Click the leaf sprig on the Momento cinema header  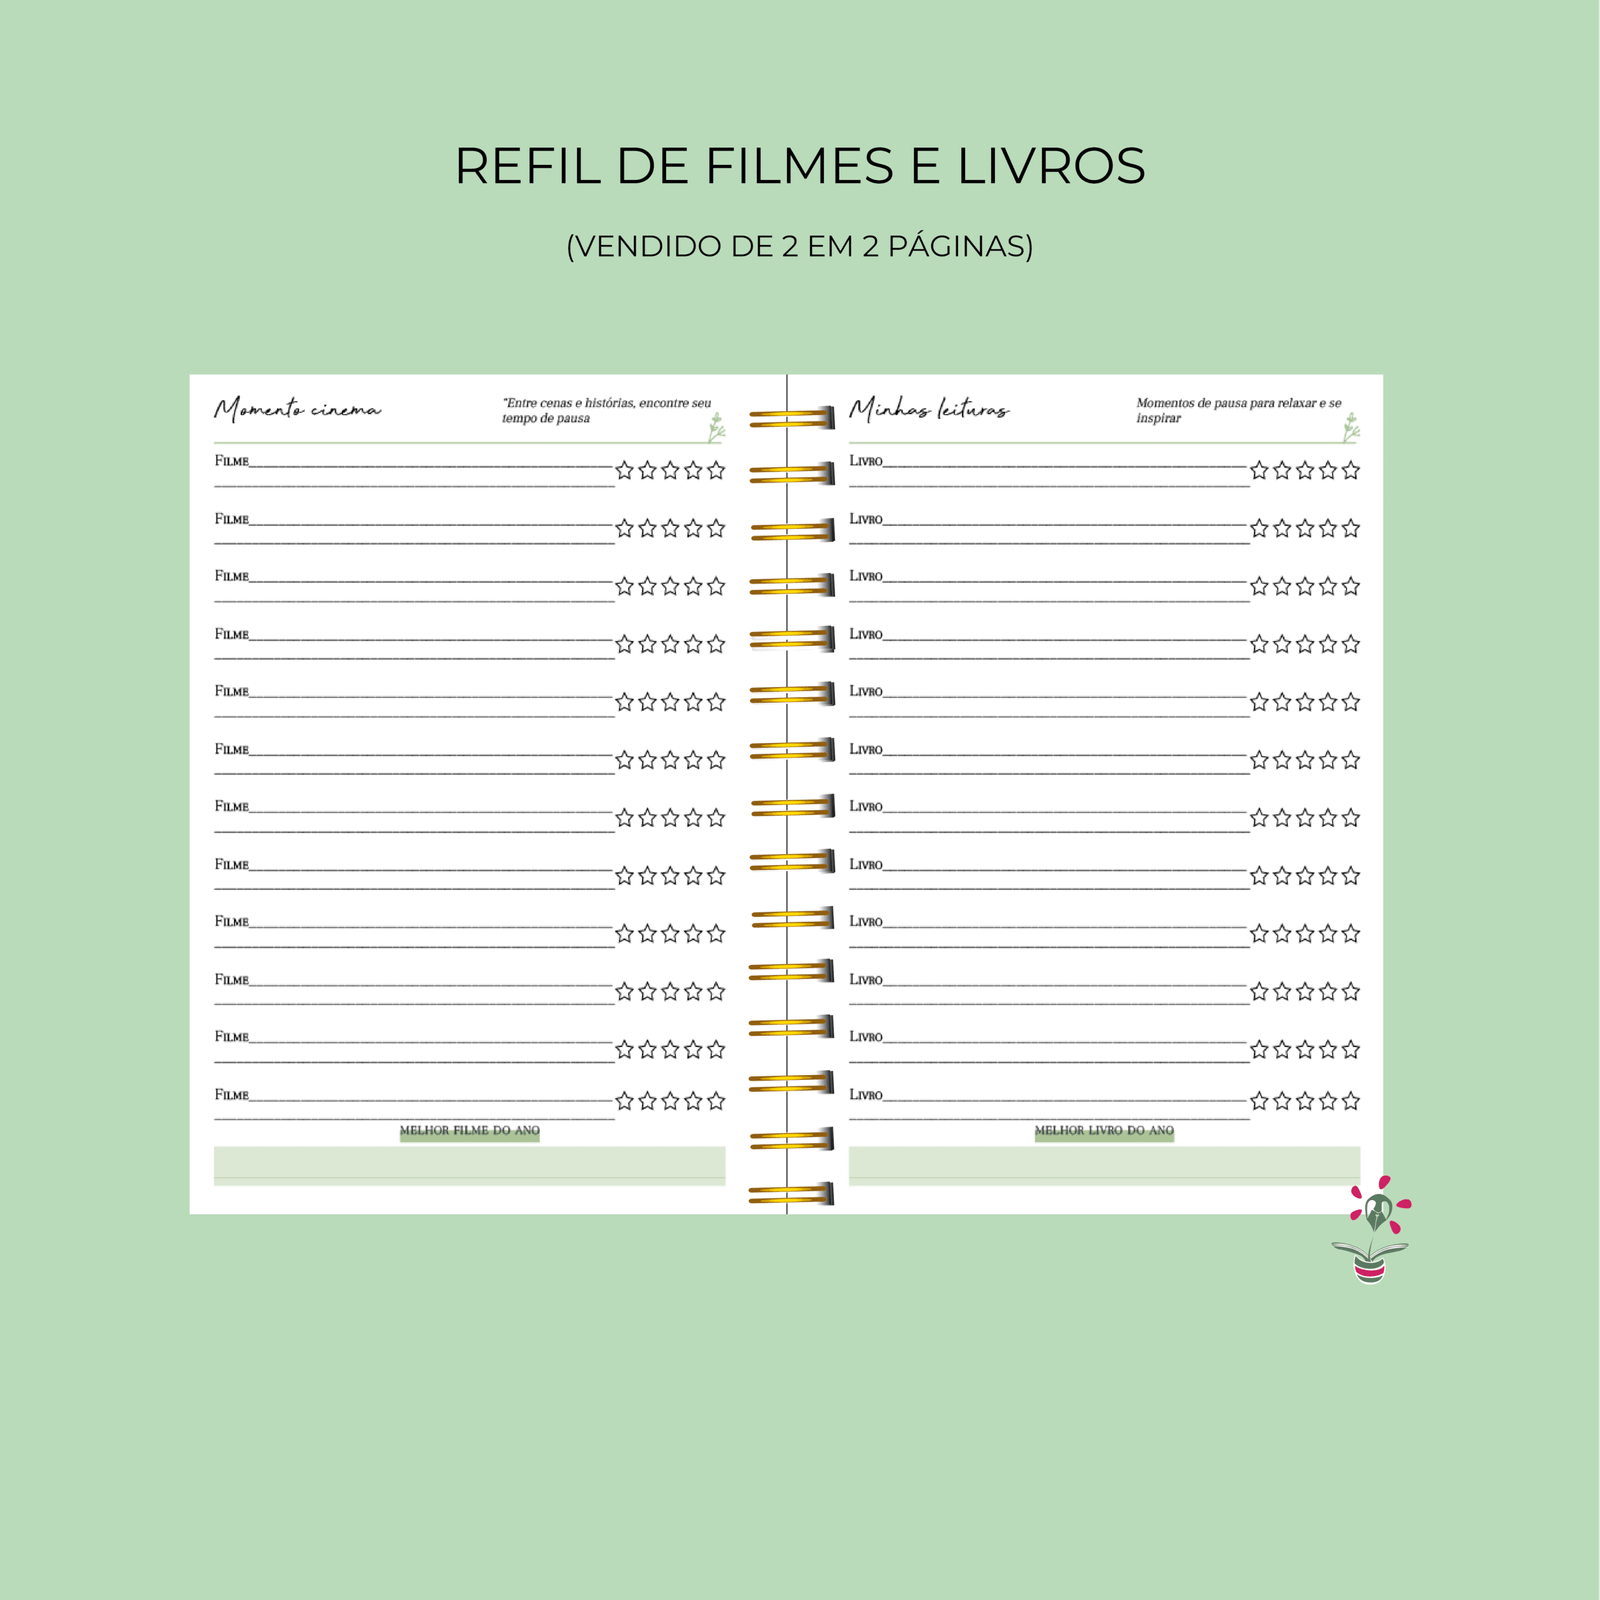716,428
